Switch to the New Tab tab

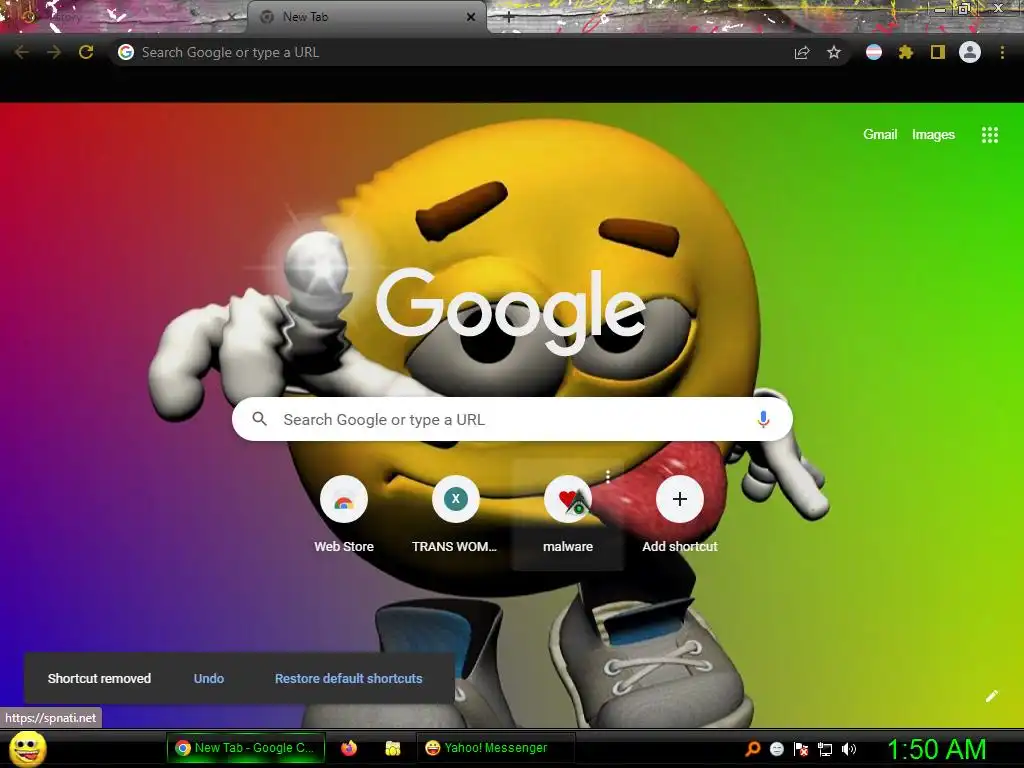coord(366,17)
